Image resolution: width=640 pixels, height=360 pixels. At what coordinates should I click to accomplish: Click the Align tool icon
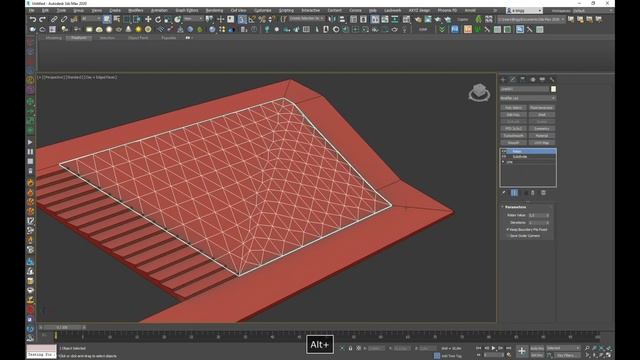[342, 19]
